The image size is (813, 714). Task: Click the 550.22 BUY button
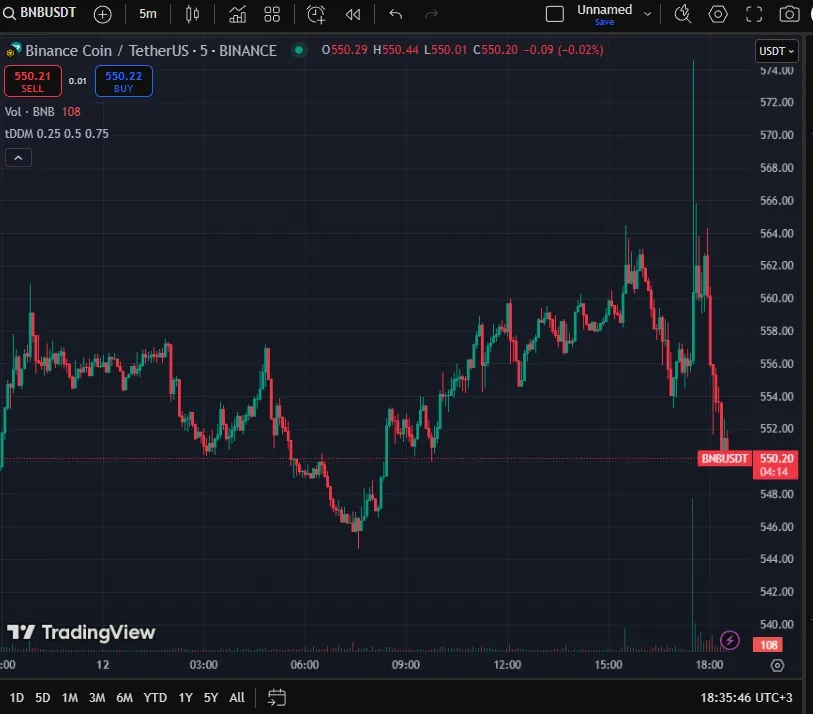(123, 81)
